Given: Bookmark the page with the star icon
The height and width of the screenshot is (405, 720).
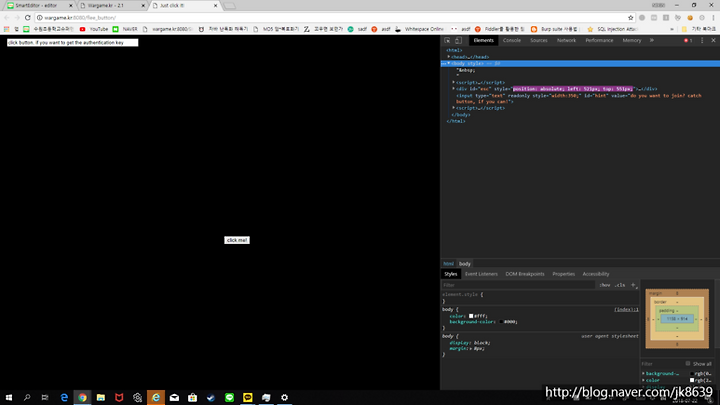Looking at the screenshot, I should pos(630,17).
